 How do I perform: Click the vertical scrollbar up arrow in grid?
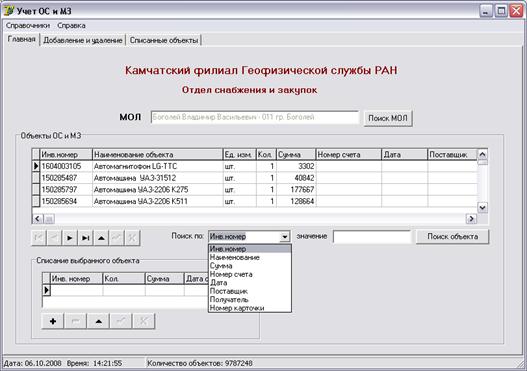point(482,155)
